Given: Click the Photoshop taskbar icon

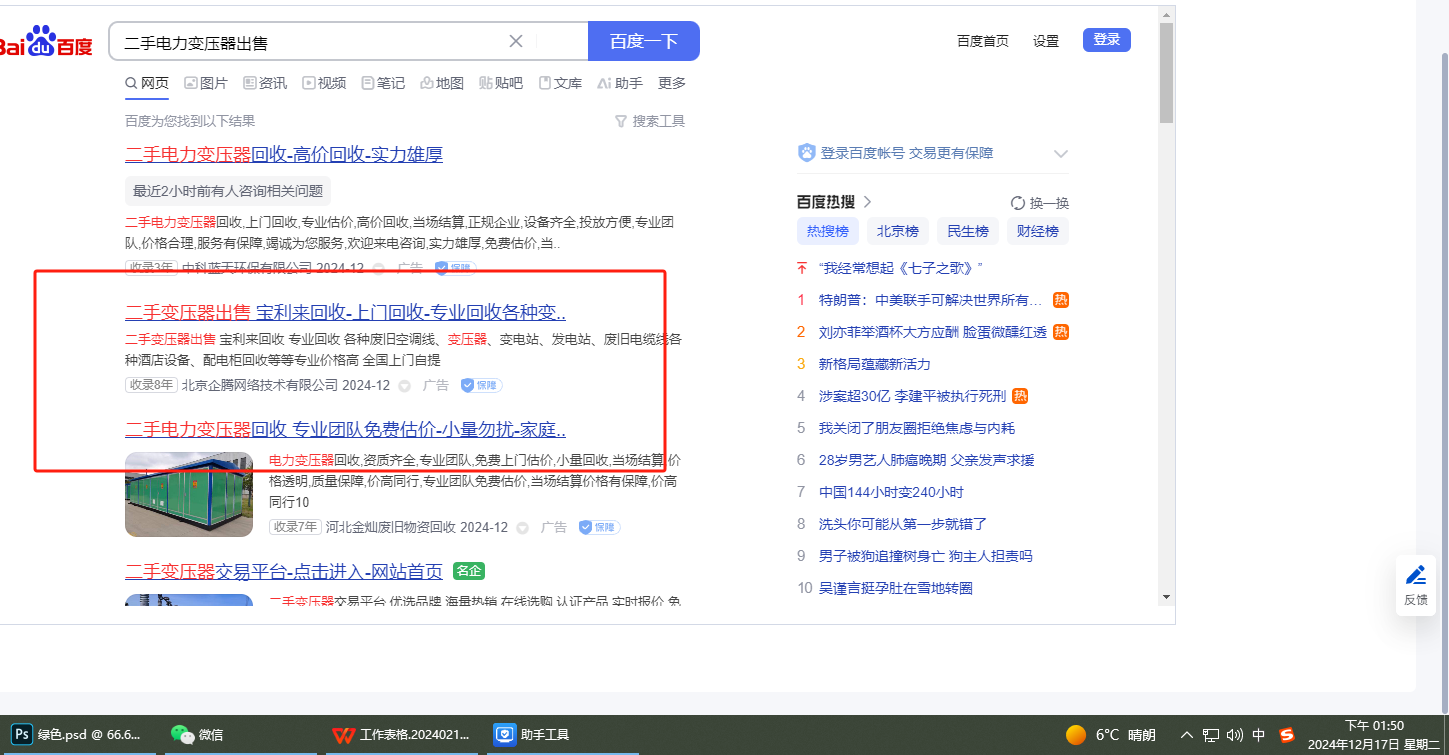Looking at the screenshot, I should pos(20,735).
